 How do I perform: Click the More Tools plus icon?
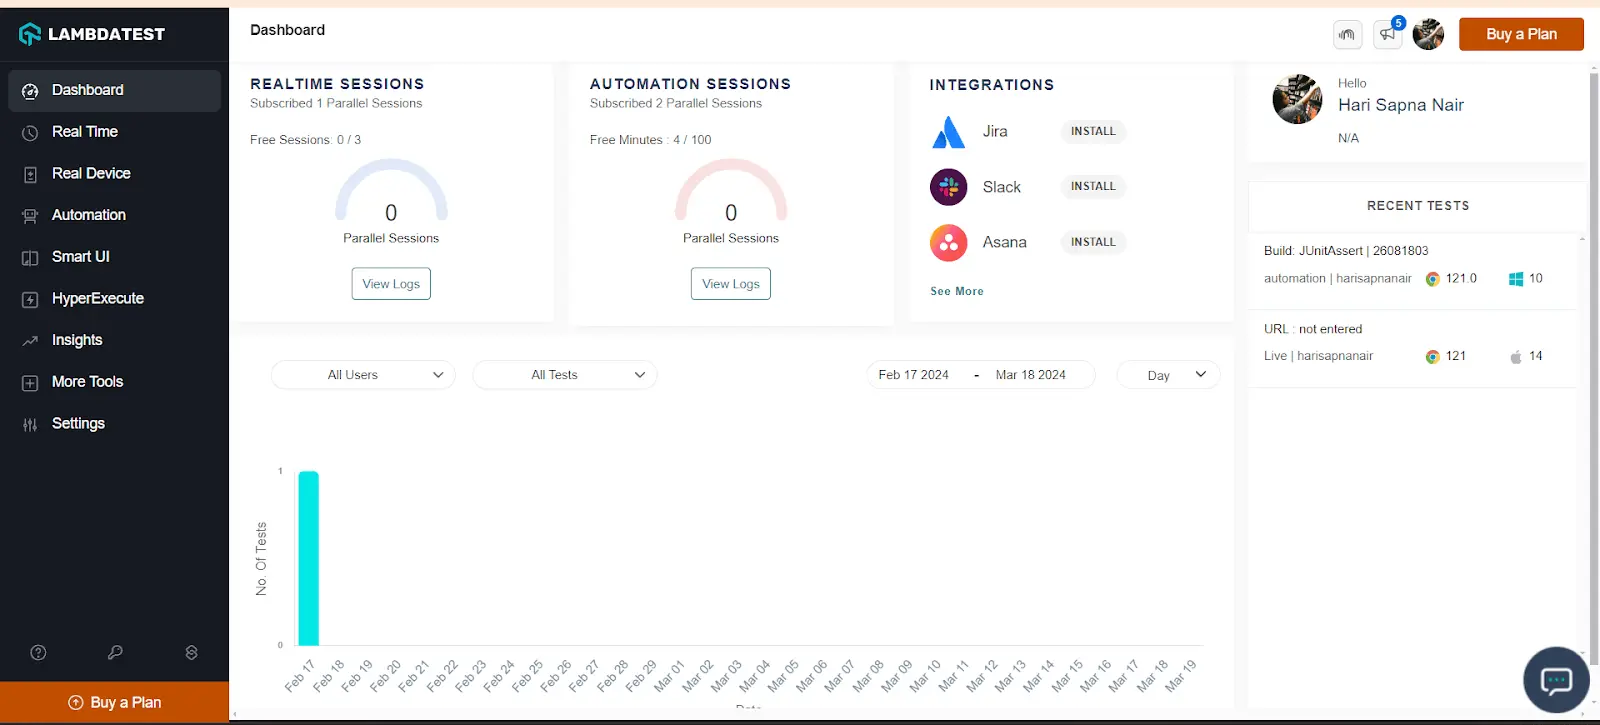pyautogui.click(x=30, y=383)
